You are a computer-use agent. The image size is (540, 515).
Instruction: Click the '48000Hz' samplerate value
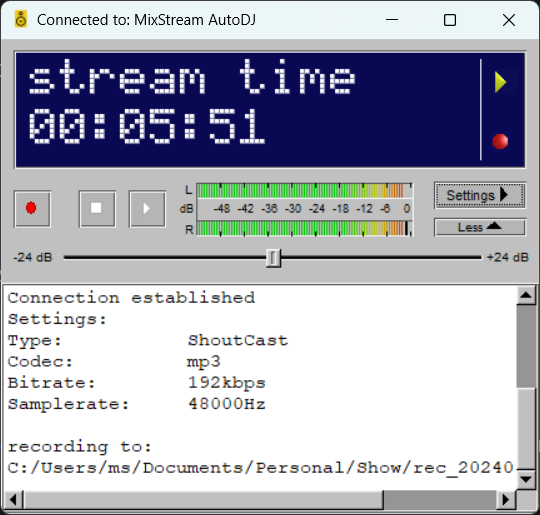[227, 404]
